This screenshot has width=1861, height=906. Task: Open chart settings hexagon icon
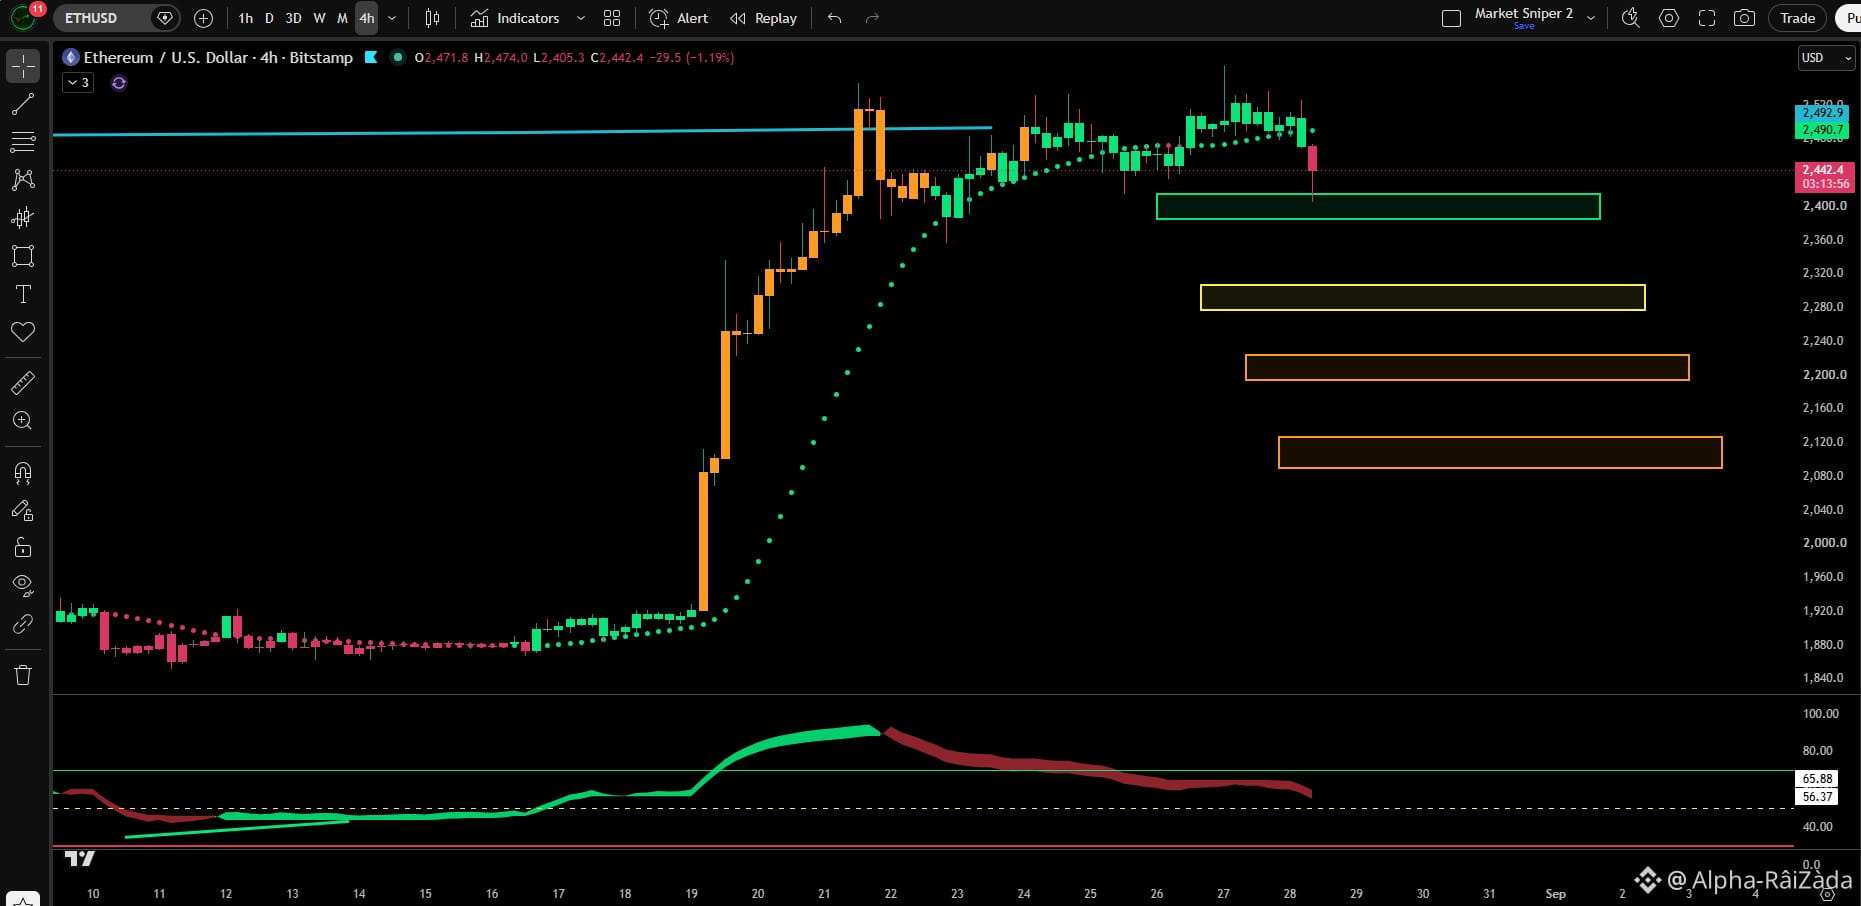coord(1669,18)
